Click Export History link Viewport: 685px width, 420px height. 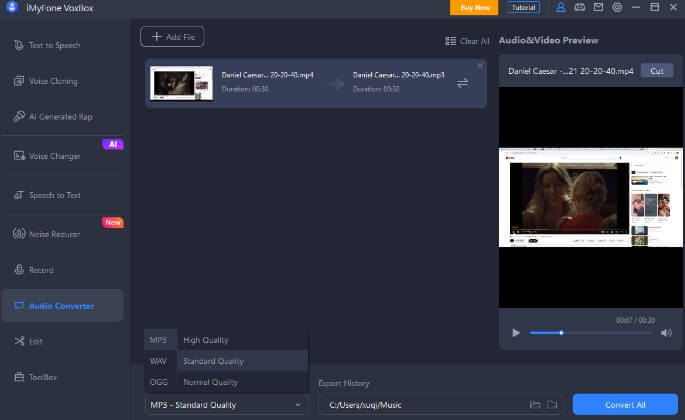point(344,383)
